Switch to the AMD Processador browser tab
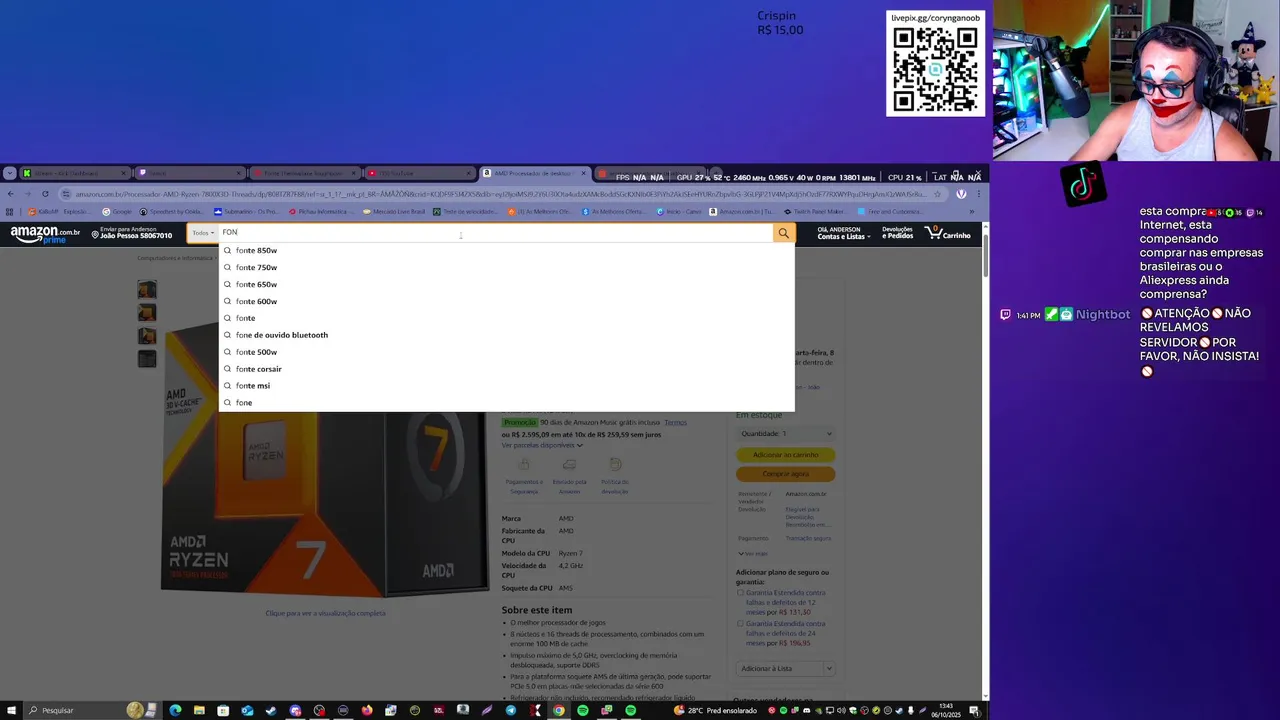The height and width of the screenshot is (720, 1280). (534, 173)
